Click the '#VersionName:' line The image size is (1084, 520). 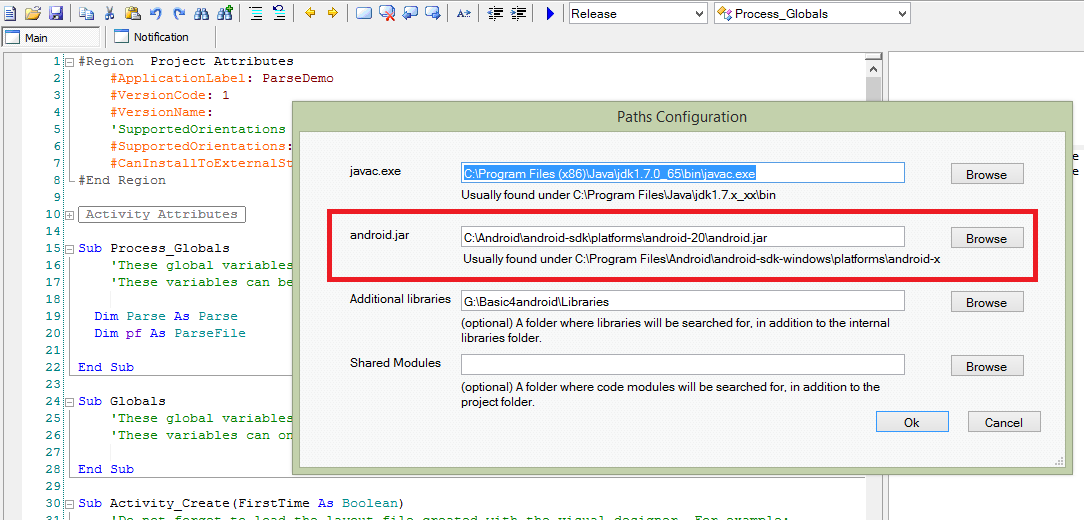click(161, 113)
